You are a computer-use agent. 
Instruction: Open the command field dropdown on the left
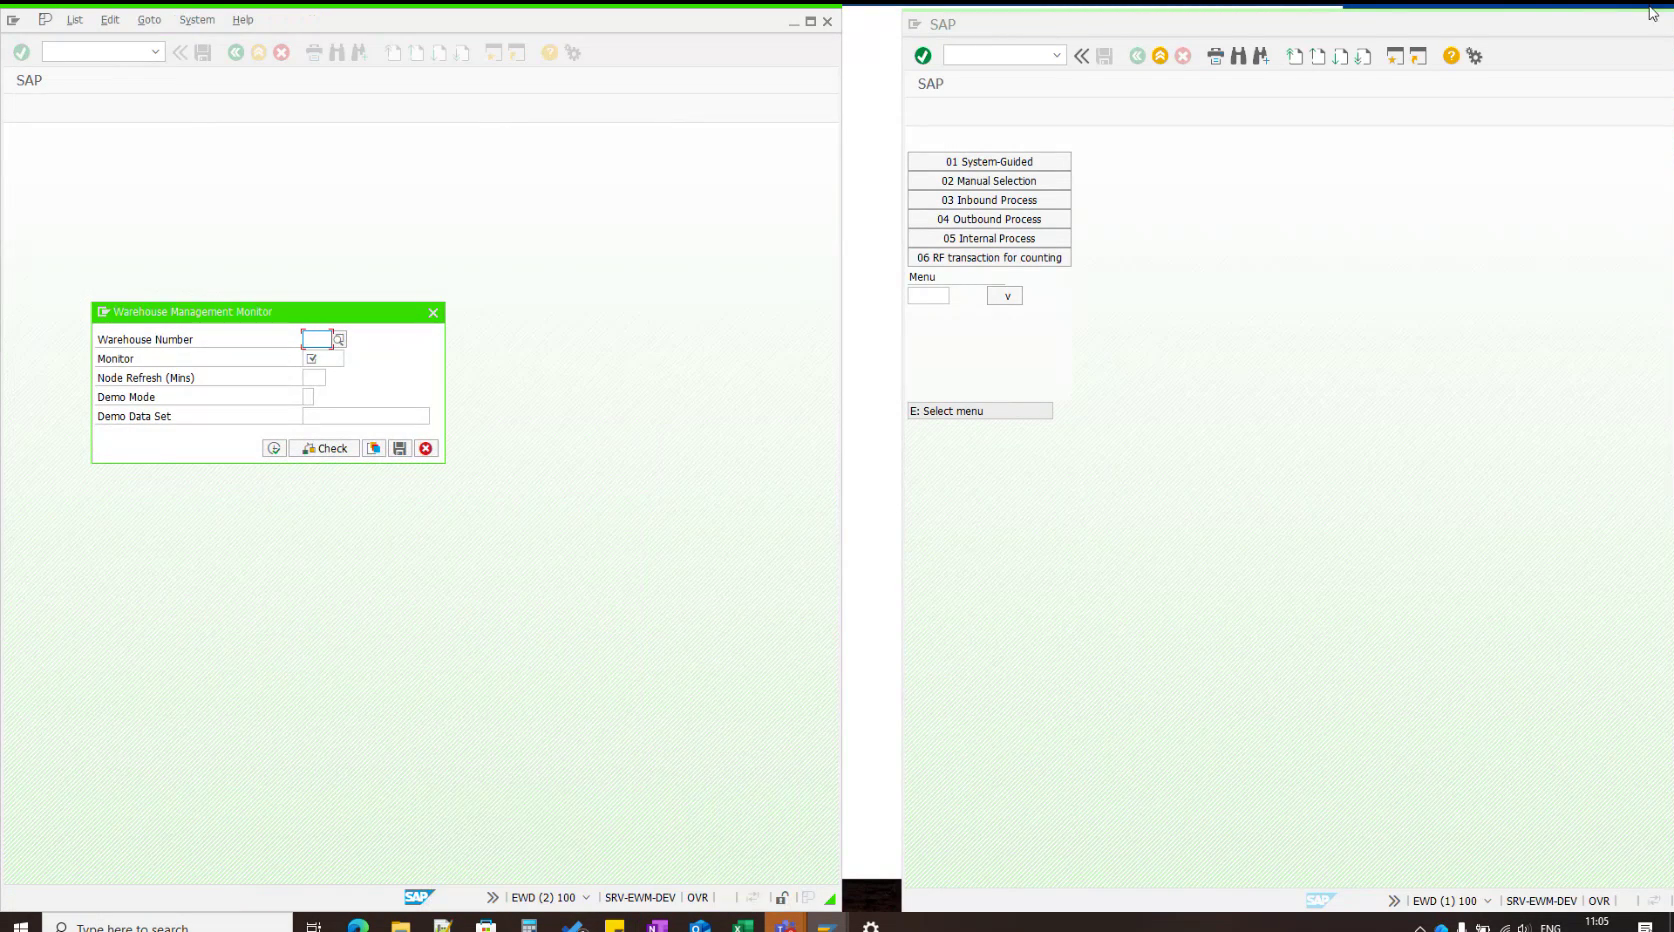point(155,52)
